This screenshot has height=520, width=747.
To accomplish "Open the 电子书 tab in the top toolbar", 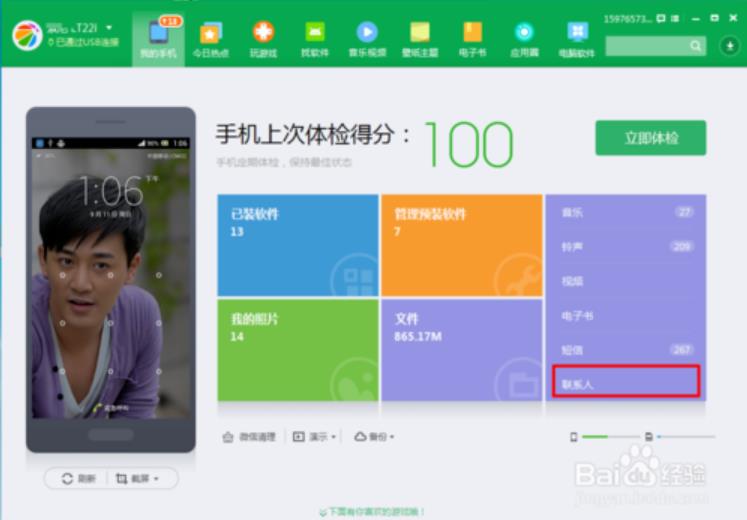I will pyautogui.click(x=473, y=39).
